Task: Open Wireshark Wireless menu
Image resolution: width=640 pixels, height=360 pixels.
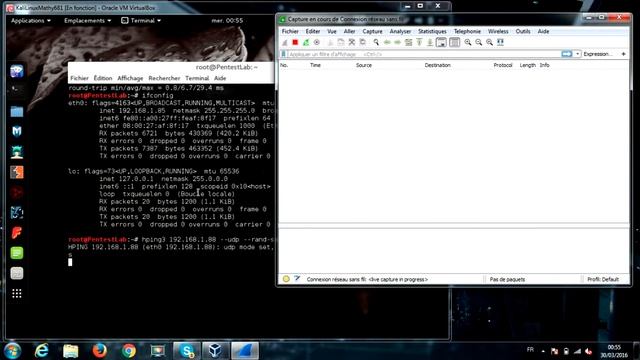Action: [498, 31]
